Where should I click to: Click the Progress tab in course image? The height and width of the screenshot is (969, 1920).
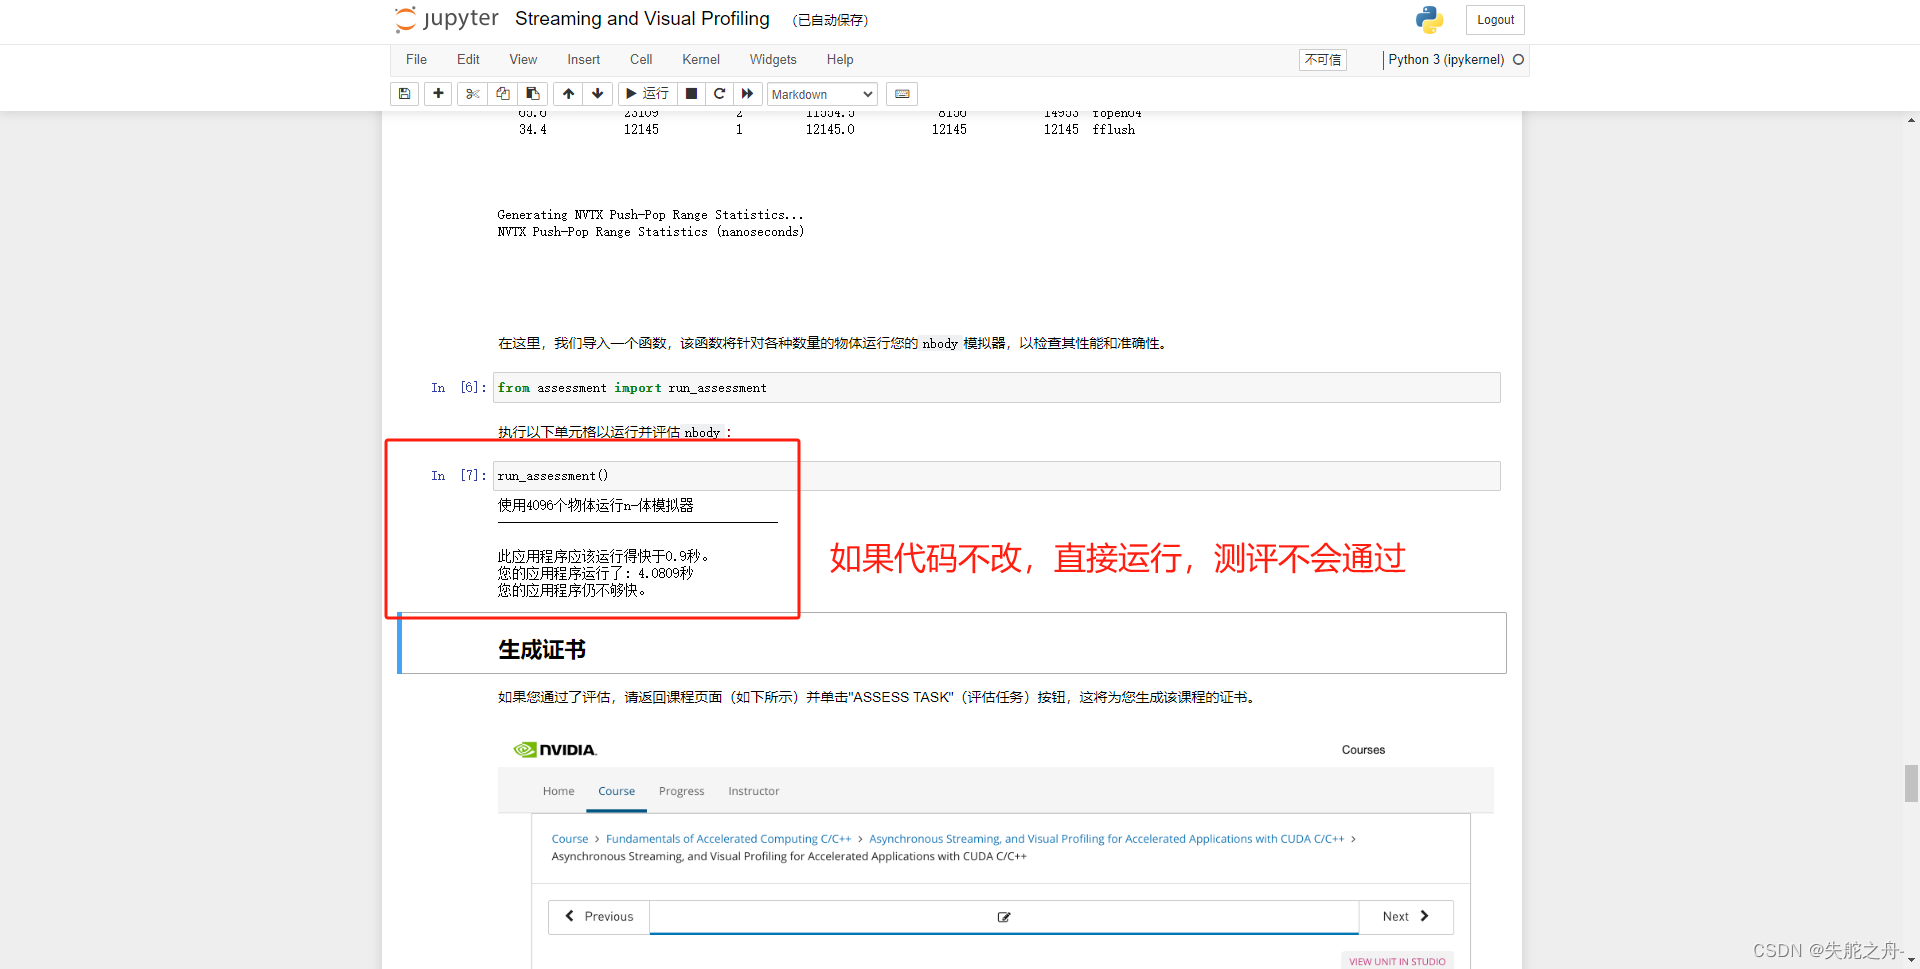pos(681,791)
